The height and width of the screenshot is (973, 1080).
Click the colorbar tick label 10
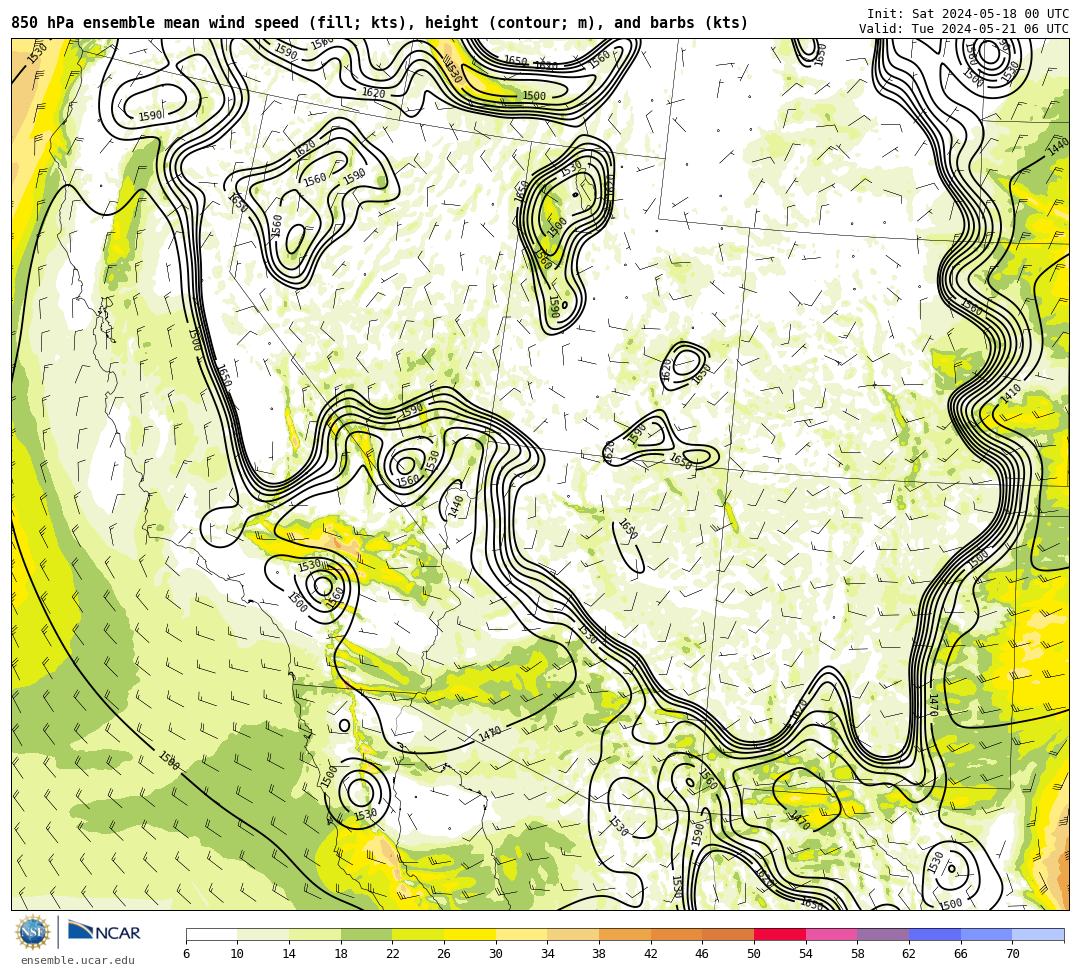click(238, 954)
